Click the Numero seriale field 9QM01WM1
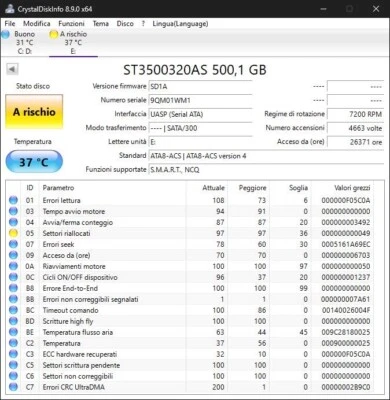 (x=200, y=100)
